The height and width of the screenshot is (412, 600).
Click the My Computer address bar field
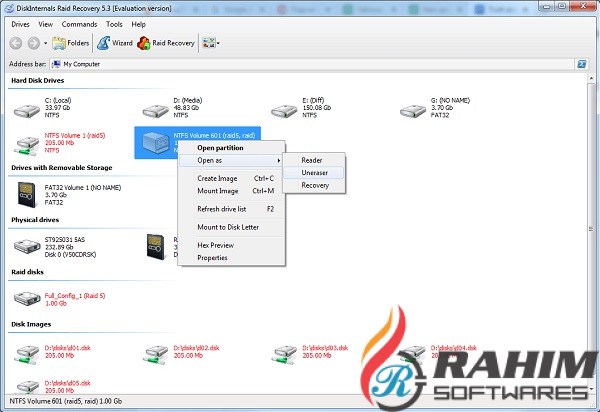tap(312, 64)
